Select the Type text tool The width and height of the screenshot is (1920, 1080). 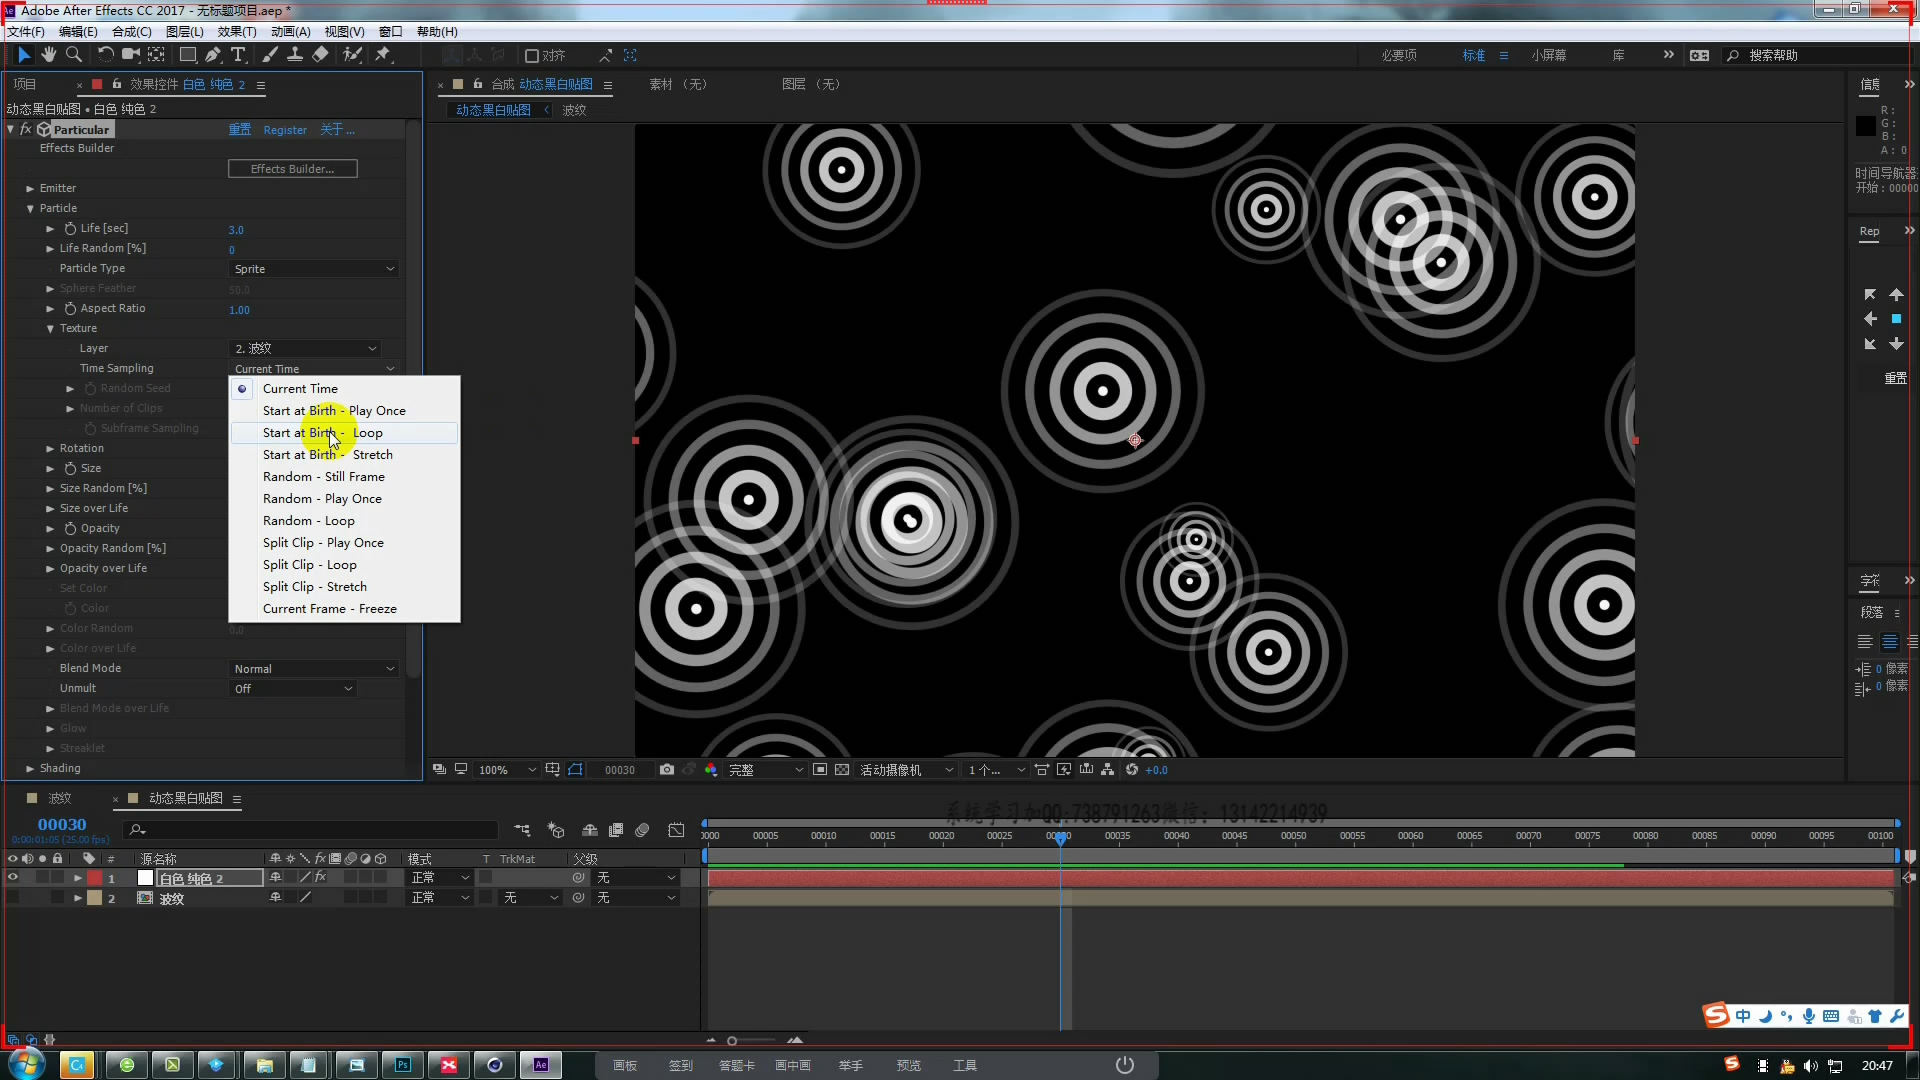tap(238, 55)
